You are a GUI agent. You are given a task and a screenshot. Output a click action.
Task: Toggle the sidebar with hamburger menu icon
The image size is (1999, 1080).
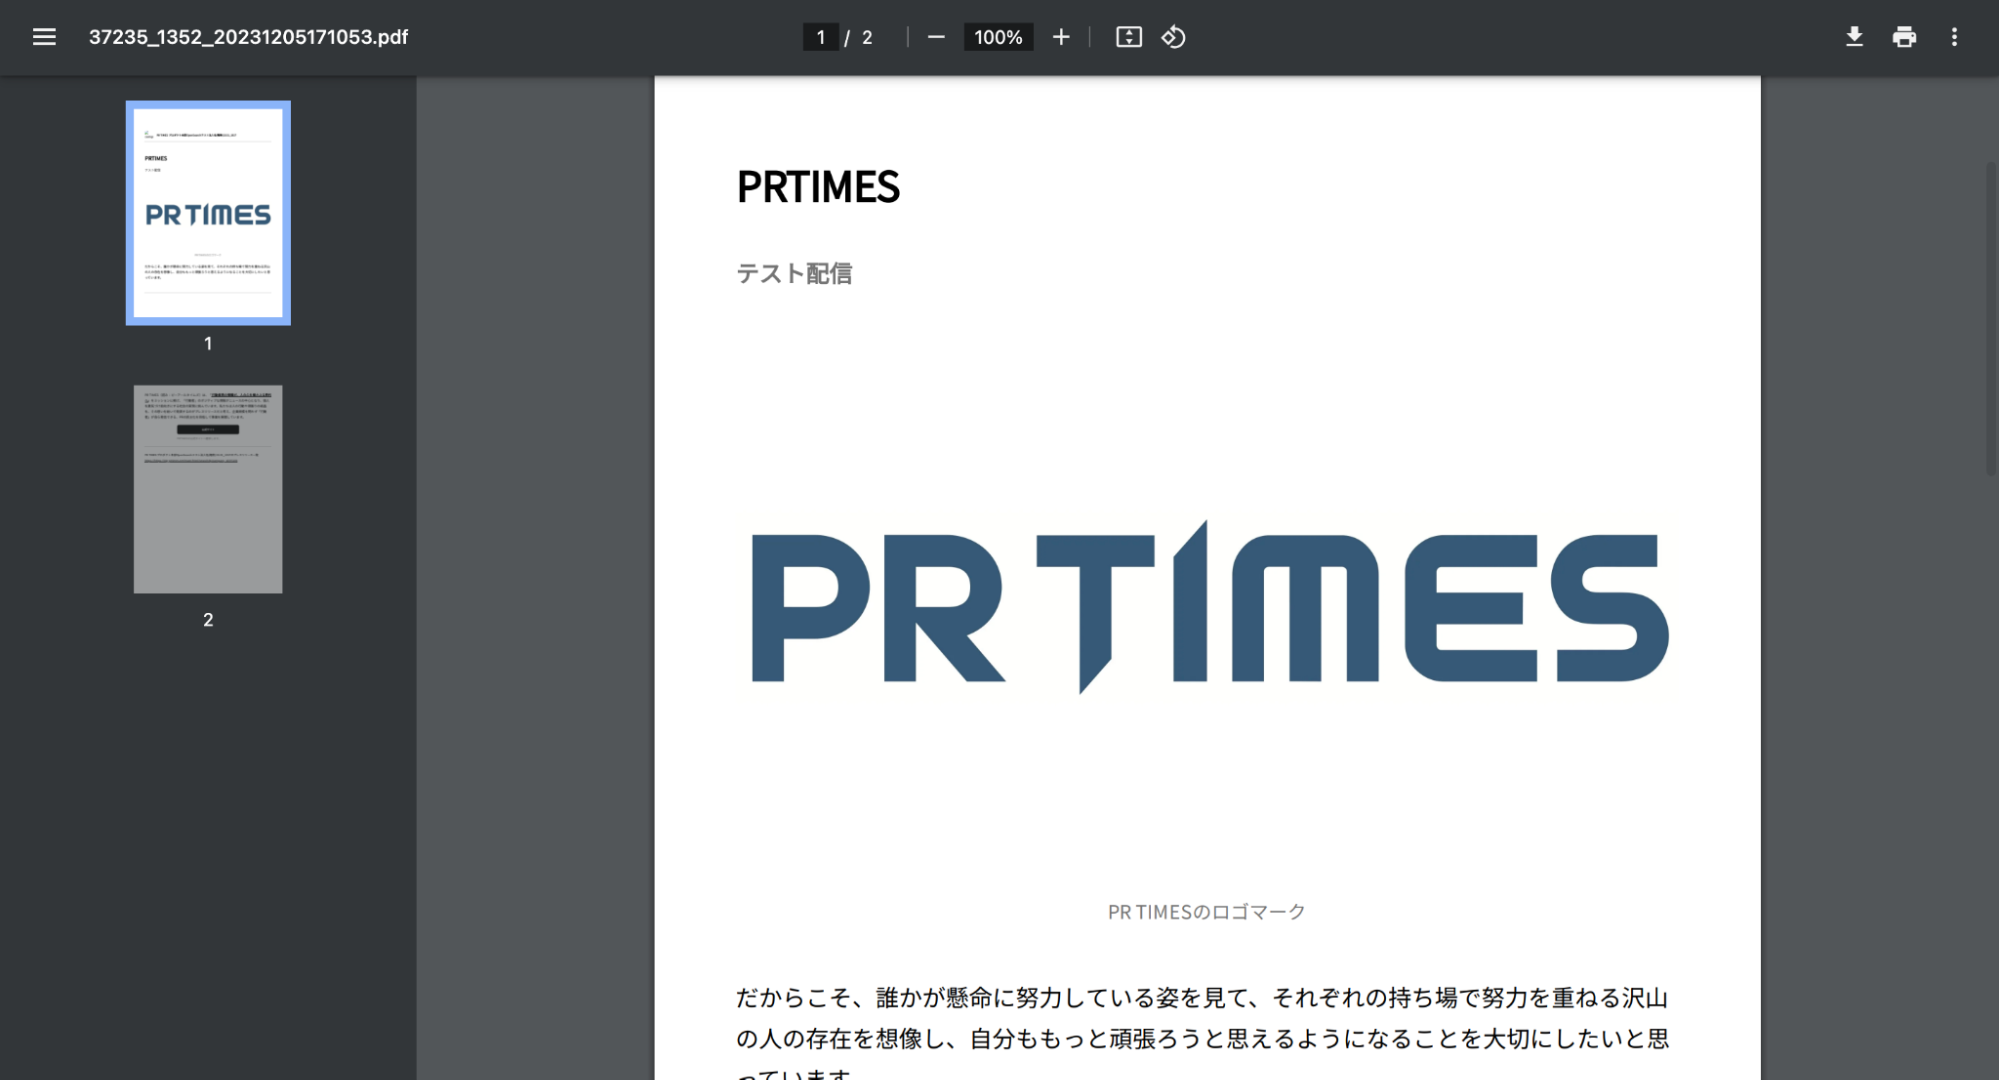pos(44,37)
